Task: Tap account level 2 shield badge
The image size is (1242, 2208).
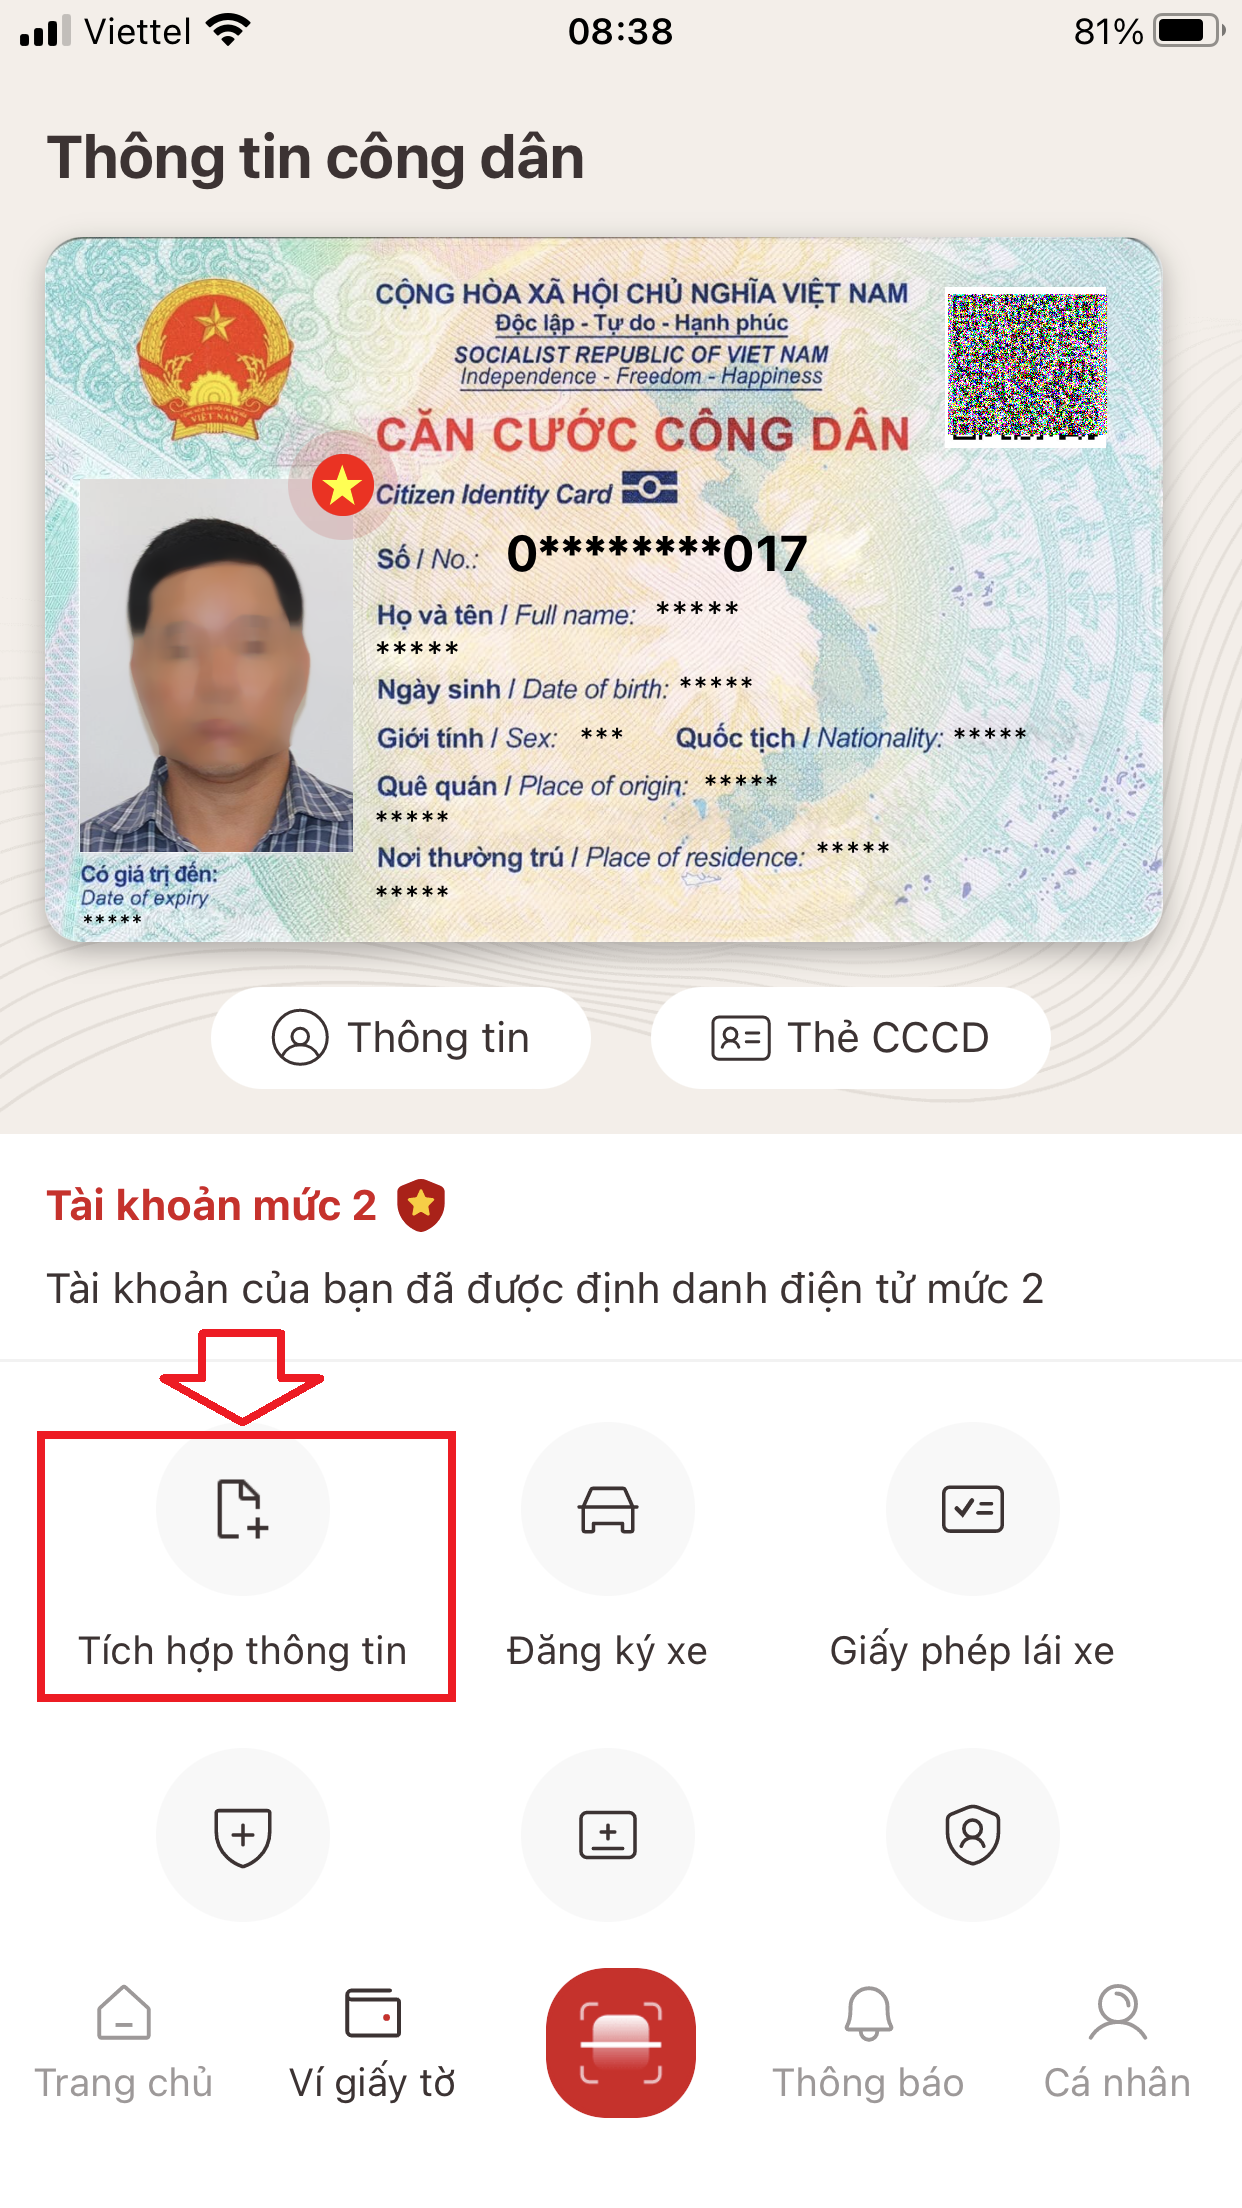Action: click(421, 1205)
